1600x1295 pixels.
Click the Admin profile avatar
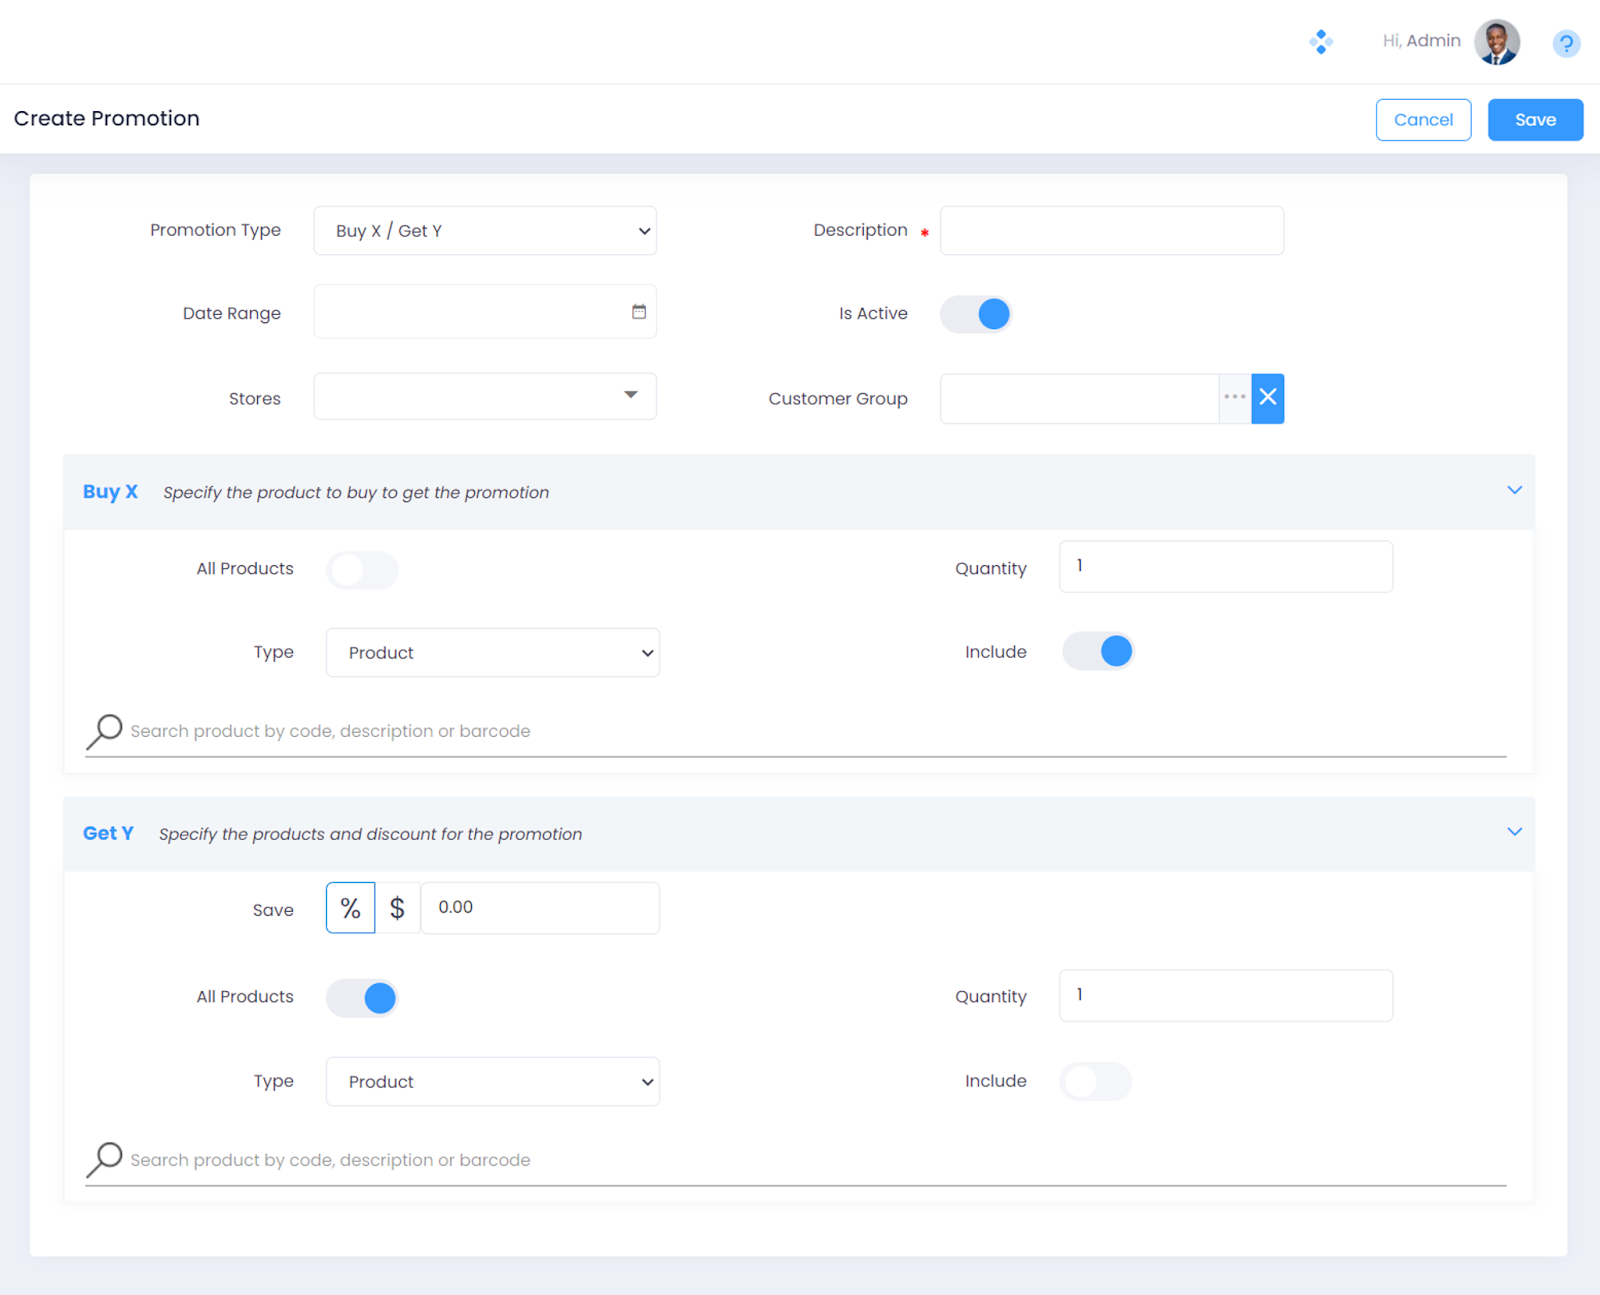coord(1496,42)
